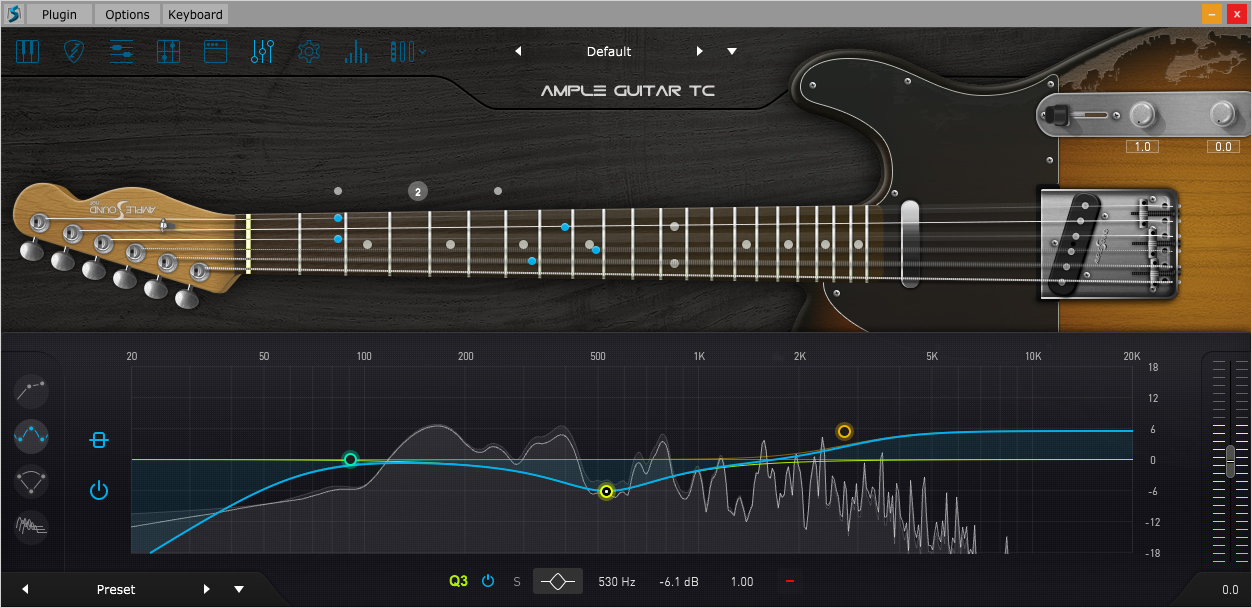Open the four-pane fader grid panel icon

[x=169, y=52]
